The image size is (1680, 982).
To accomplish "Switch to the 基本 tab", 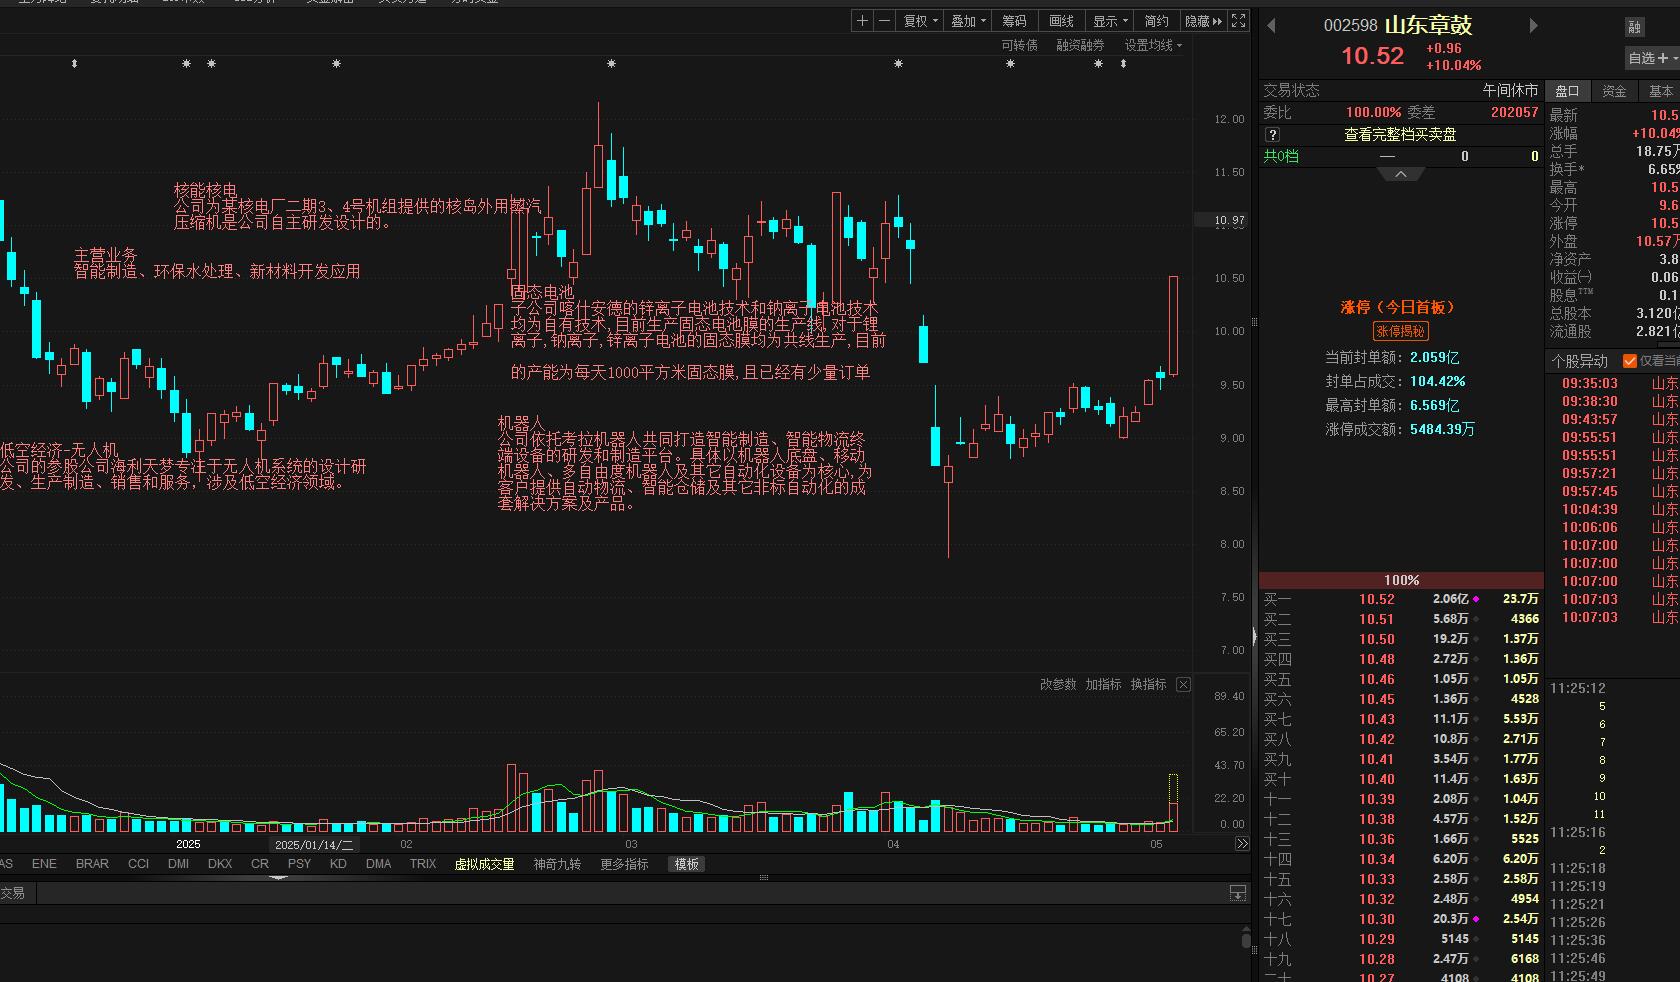I will [x=1660, y=91].
